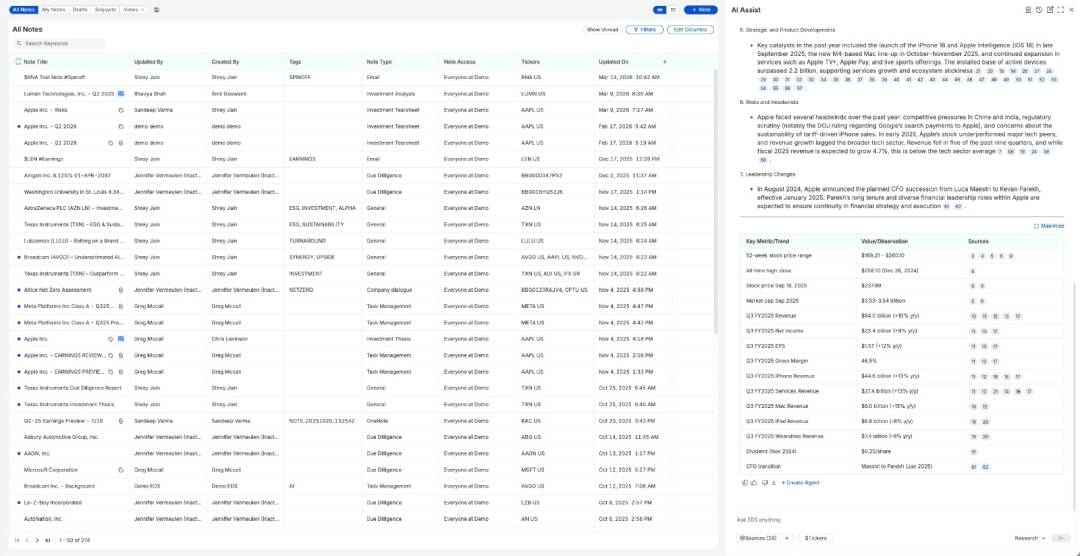Click the send arrow in AI Assist
1080x556 pixels.
1061,538
